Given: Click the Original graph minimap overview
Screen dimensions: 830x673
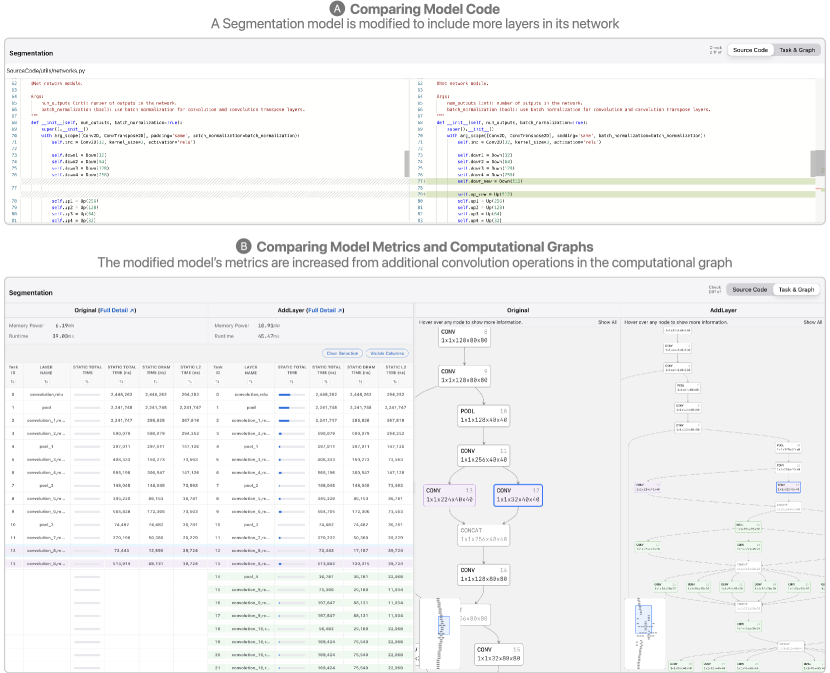Looking at the screenshot, I should (439, 633).
